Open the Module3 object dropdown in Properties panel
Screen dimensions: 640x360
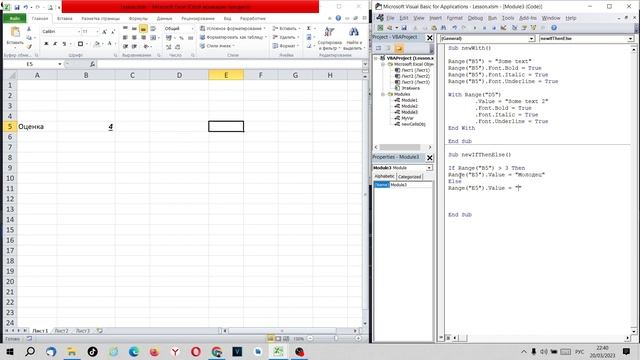point(429,168)
